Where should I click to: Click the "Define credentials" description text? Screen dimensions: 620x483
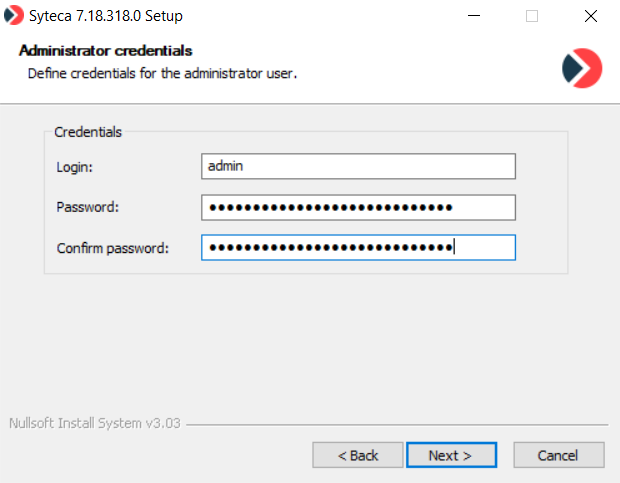162,73
